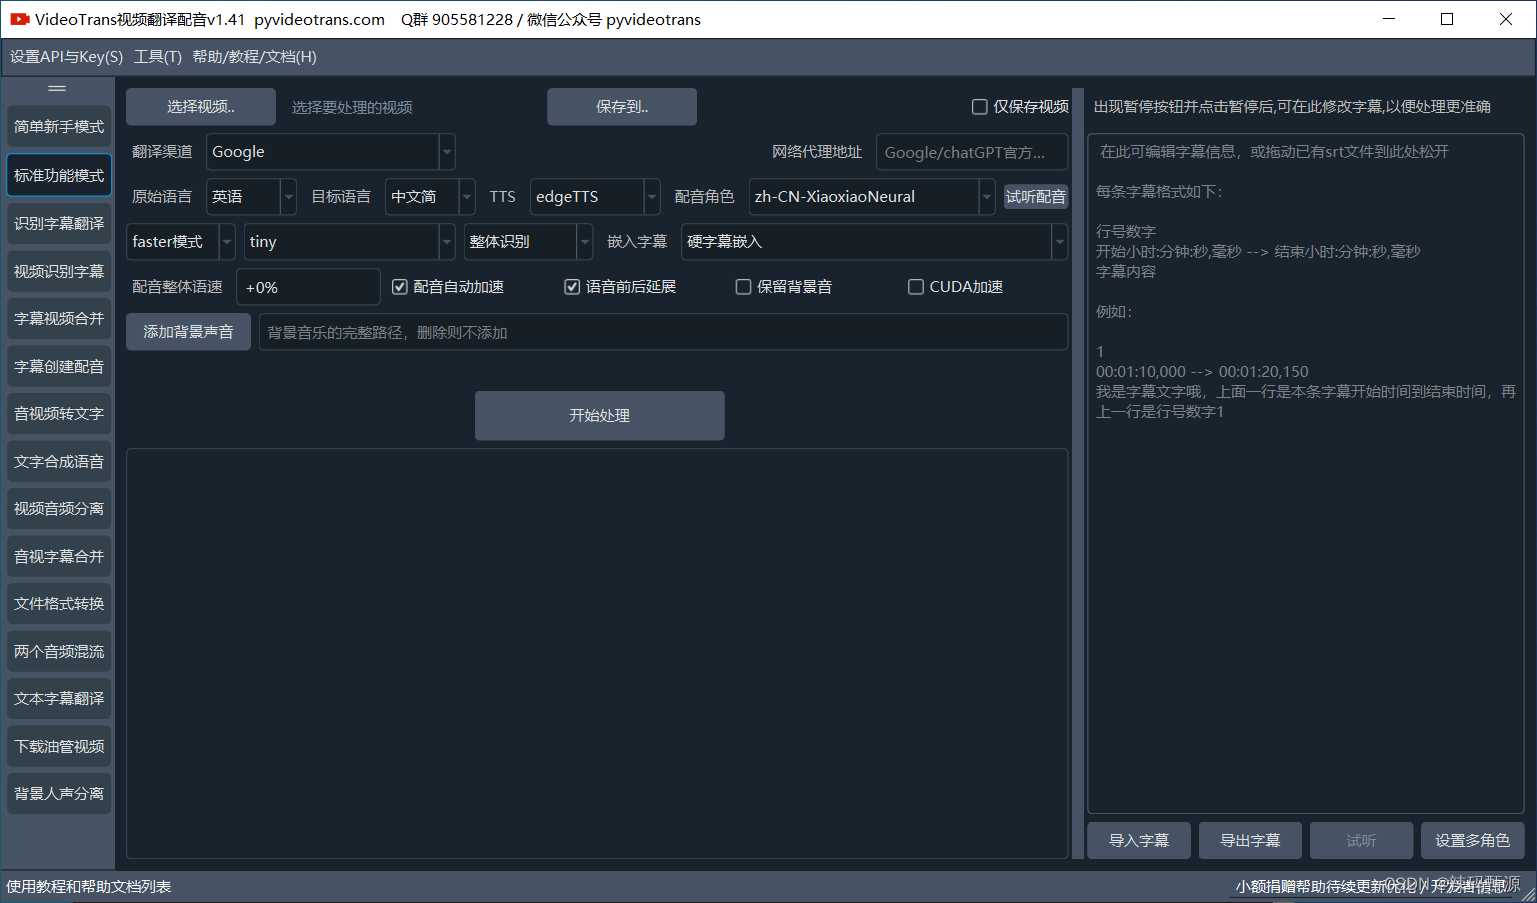The image size is (1537, 903).
Task: Open 下载油管视频 tool
Action: coord(59,746)
